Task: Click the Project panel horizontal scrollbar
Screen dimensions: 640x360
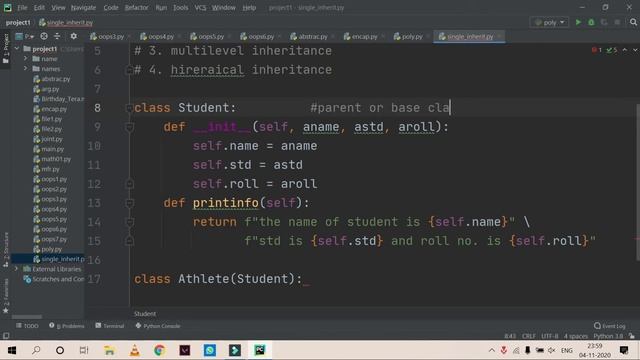Action: (27, 317)
